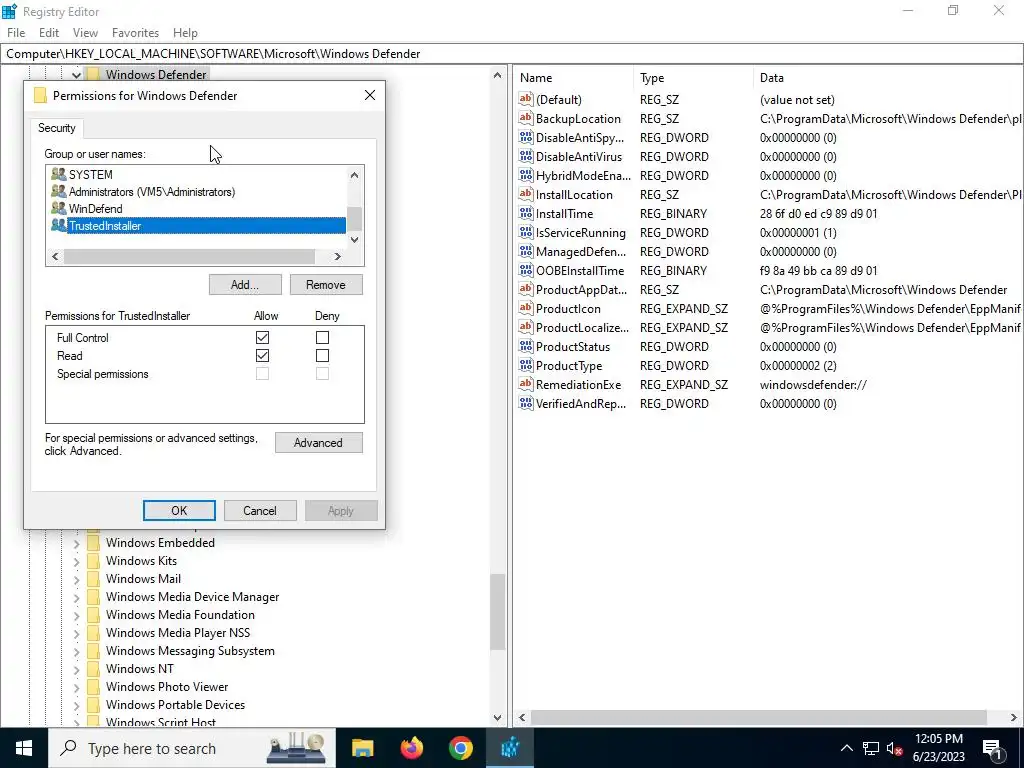Viewport: 1024px width, 768px height.
Task: Click values pane horizontal scrollbar thumb
Action: click(758, 717)
